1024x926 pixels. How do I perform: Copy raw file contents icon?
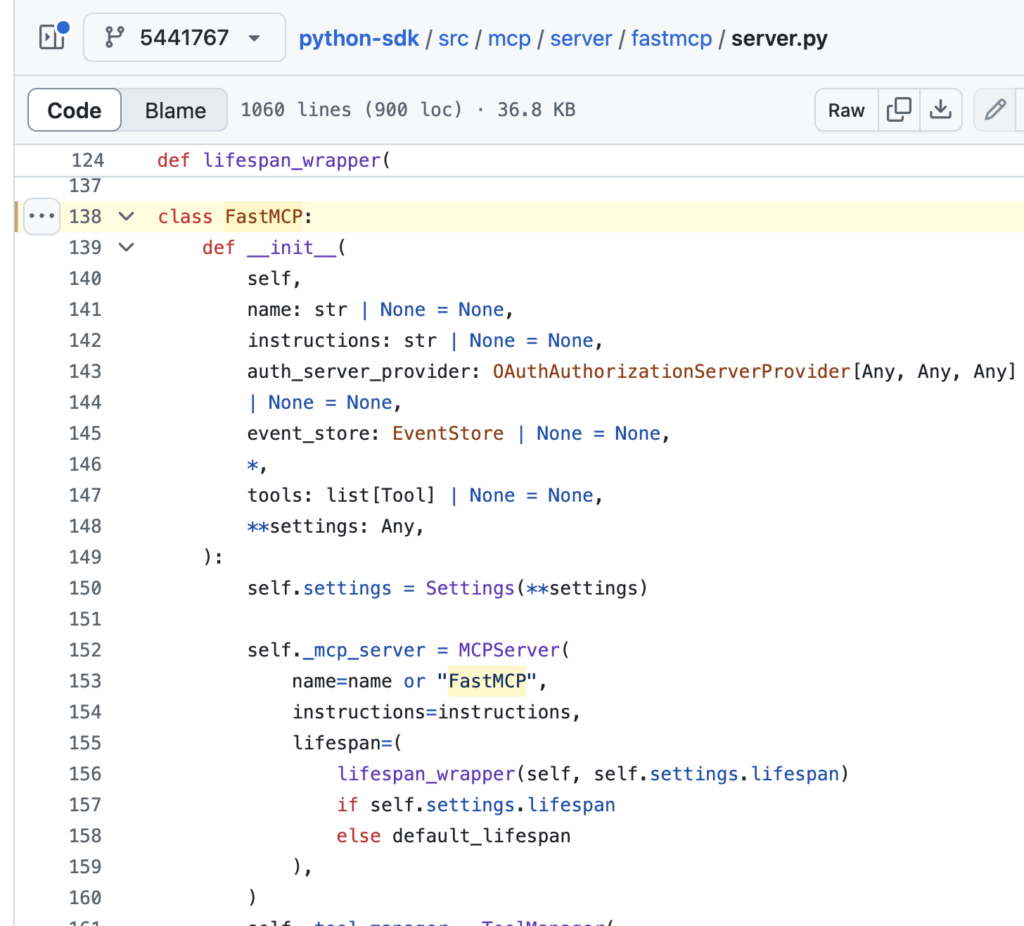[x=899, y=110]
